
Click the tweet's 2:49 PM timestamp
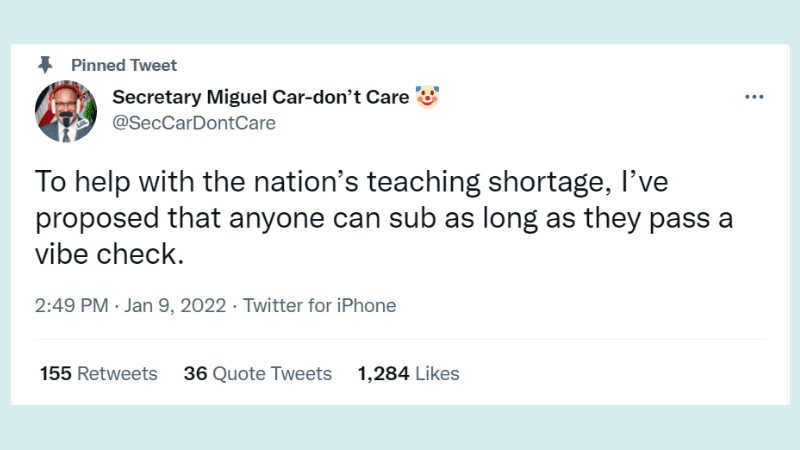[72, 306]
